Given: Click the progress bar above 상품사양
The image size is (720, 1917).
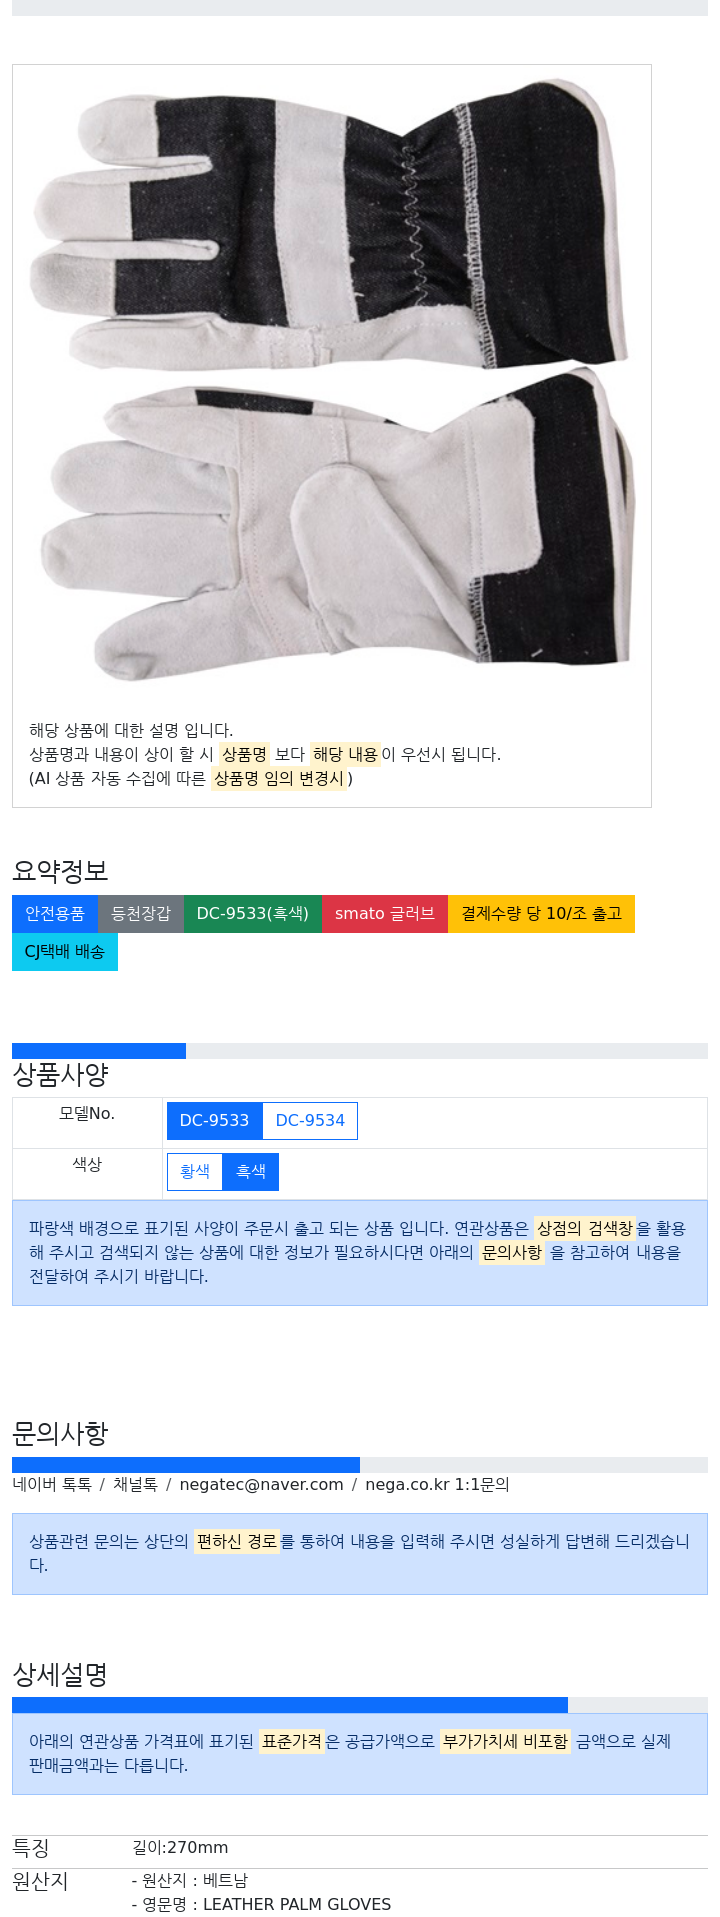Looking at the screenshot, I should click(360, 1051).
